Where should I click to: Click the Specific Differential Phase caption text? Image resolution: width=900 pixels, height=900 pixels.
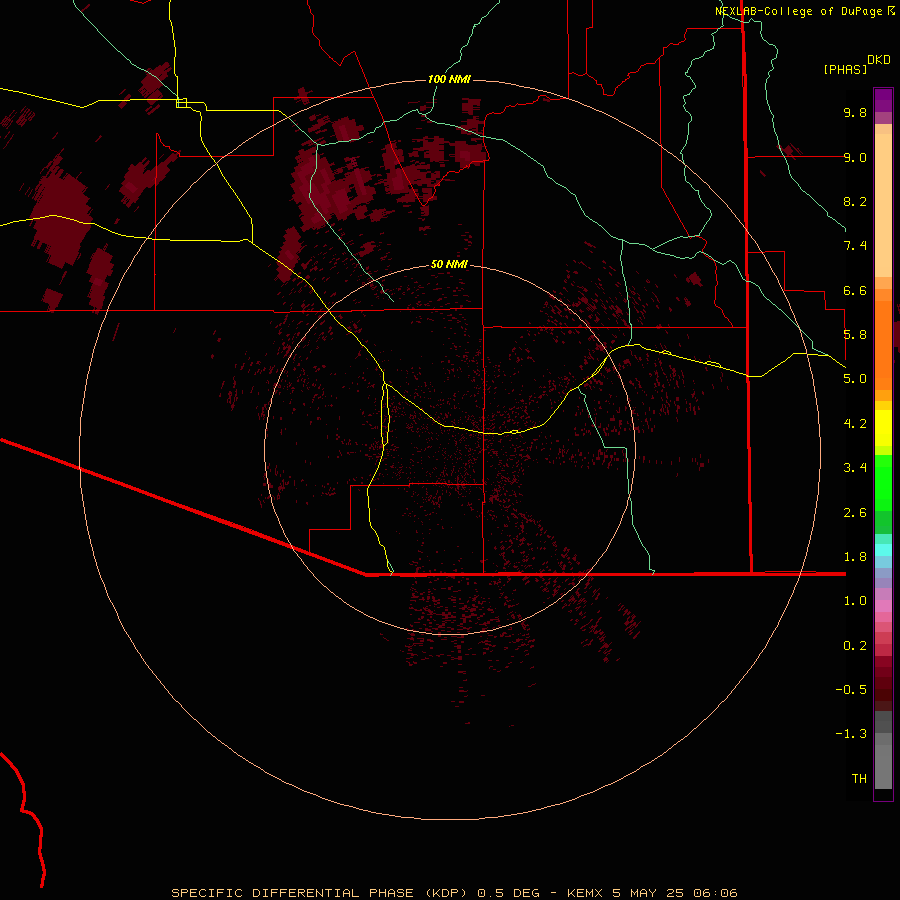(x=454, y=893)
